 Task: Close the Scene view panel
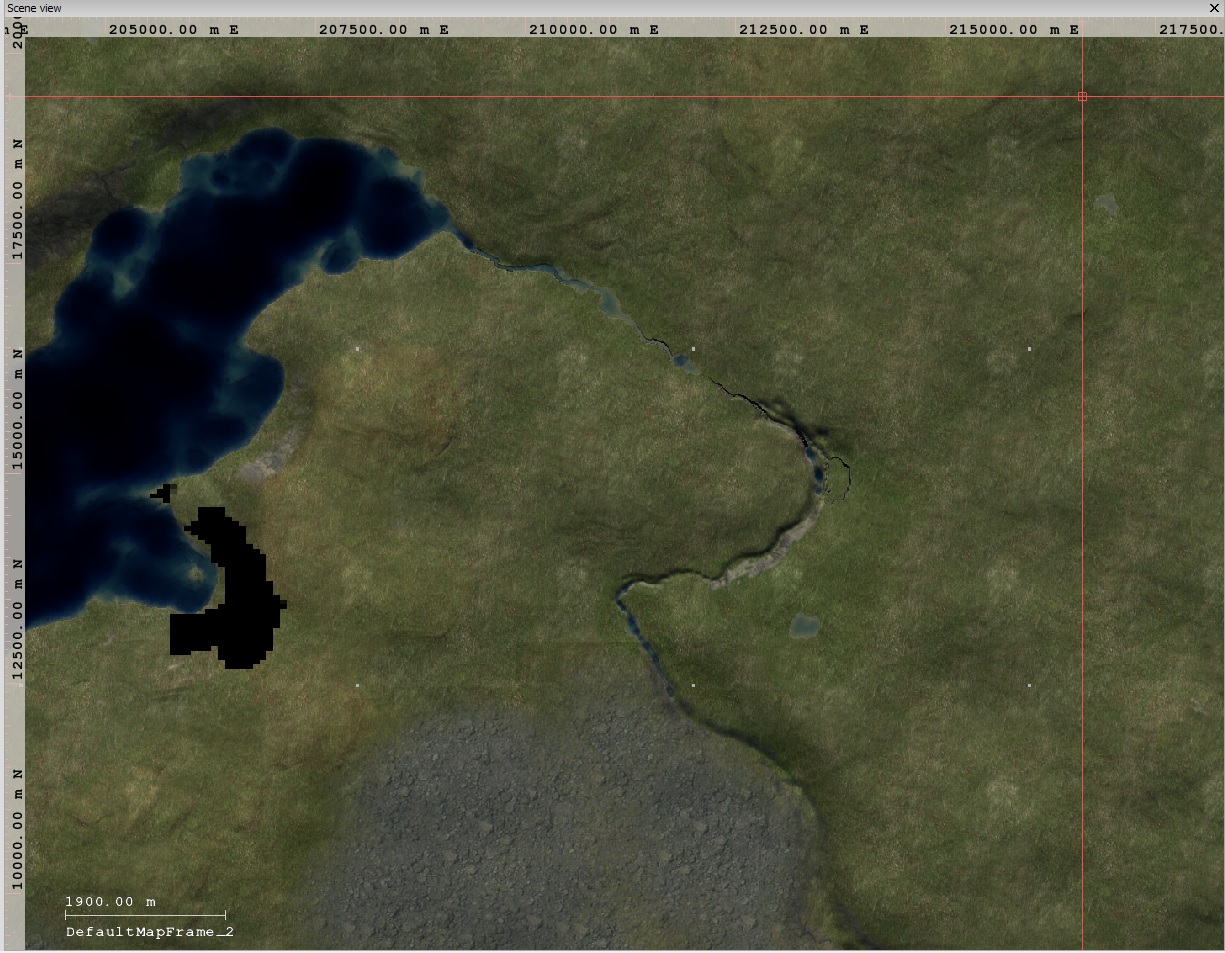(1214, 8)
